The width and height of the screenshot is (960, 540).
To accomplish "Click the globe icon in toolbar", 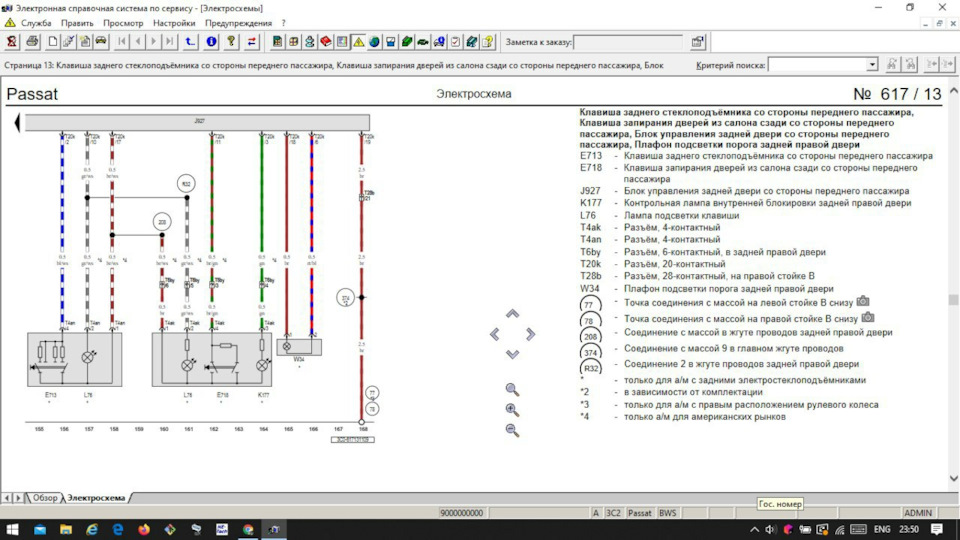I will coord(374,42).
